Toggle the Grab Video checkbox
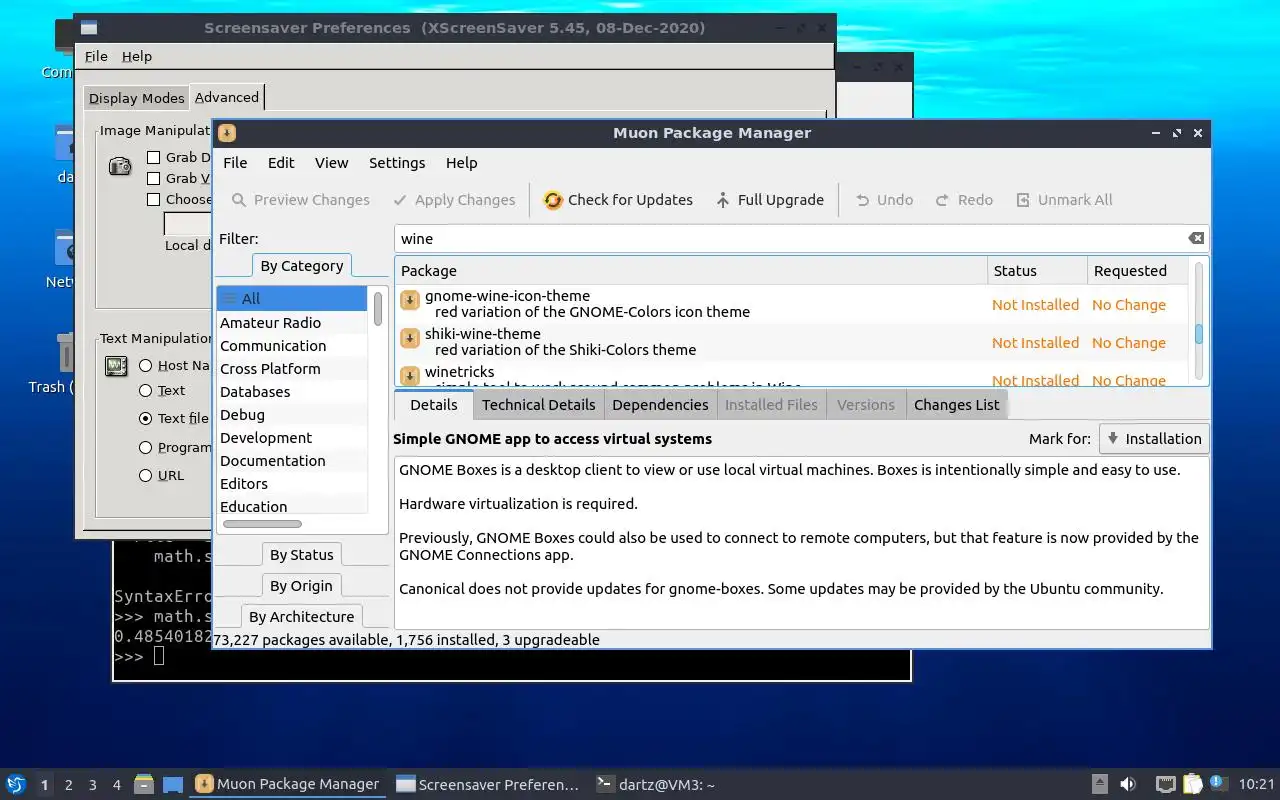This screenshot has width=1280, height=800. coord(153,178)
